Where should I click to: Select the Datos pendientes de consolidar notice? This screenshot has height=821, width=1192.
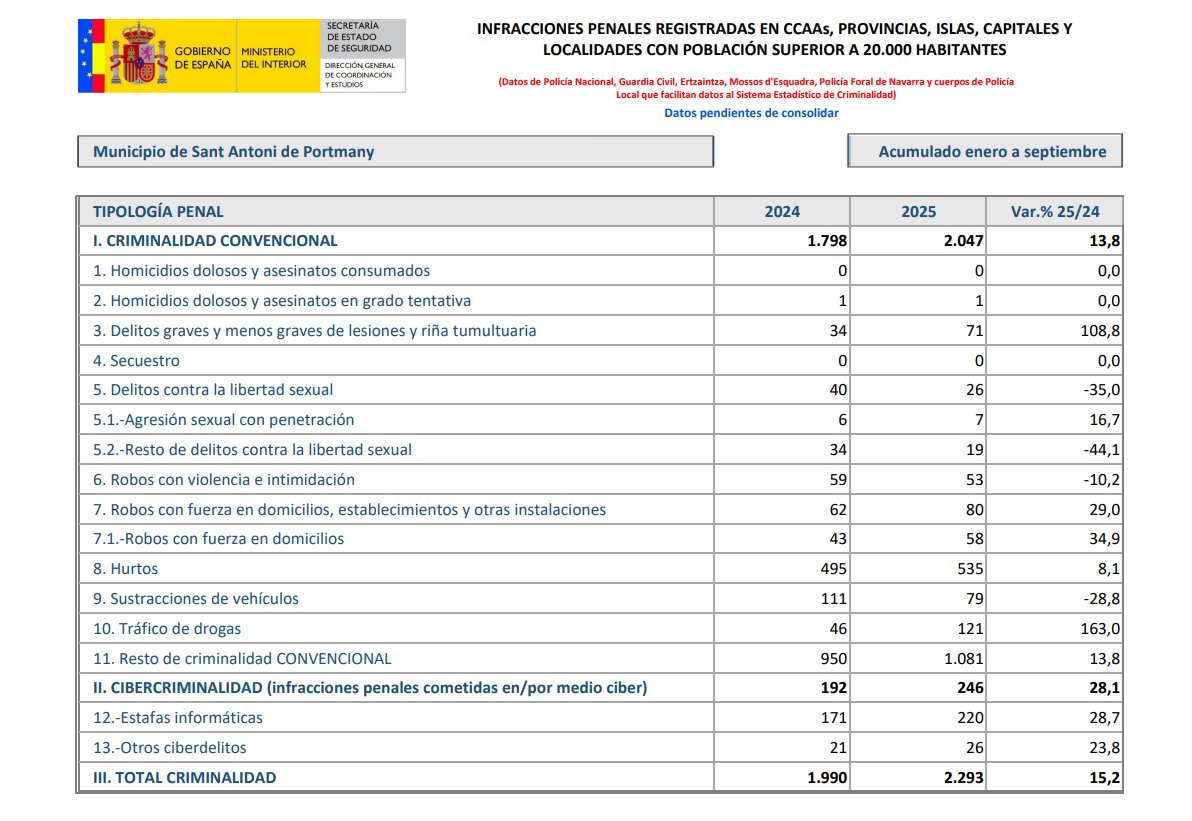(x=751, y=113)
